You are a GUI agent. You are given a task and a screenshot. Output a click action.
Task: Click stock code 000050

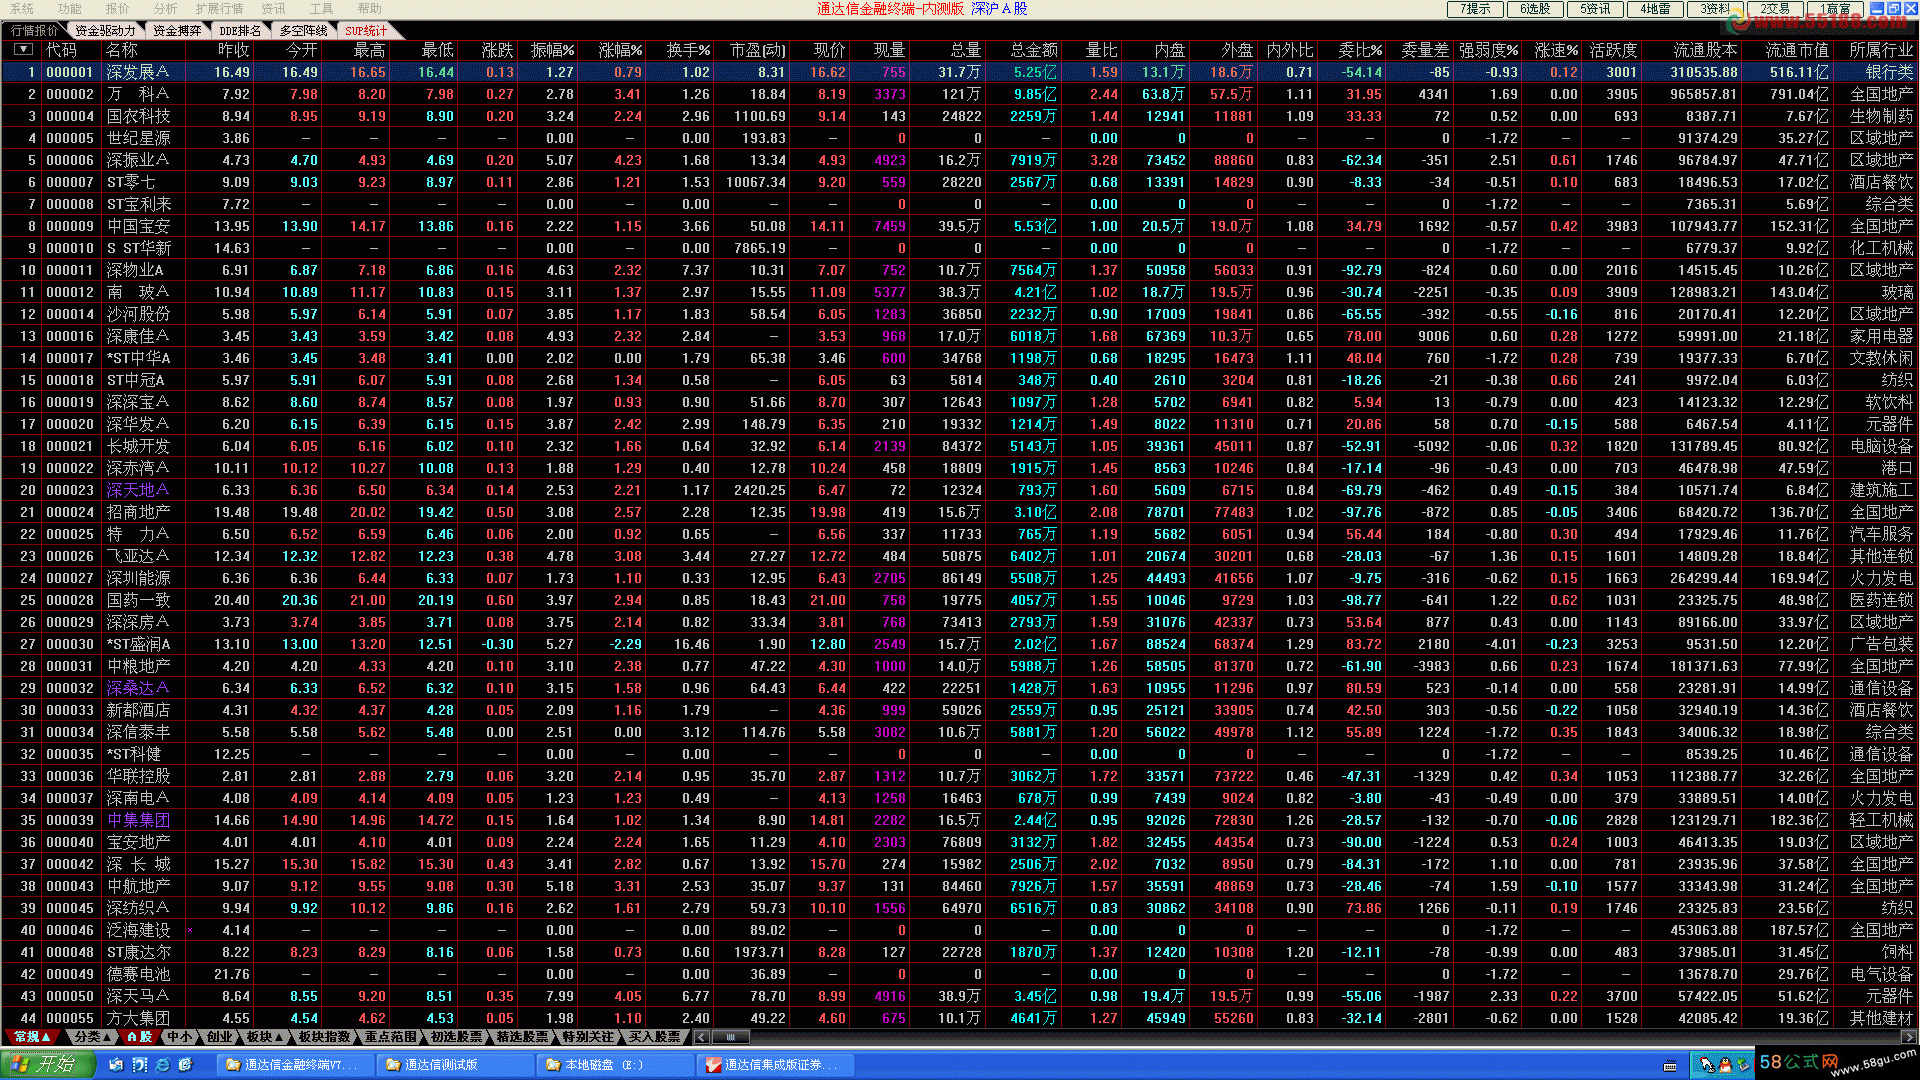click(x=70, y=996)
